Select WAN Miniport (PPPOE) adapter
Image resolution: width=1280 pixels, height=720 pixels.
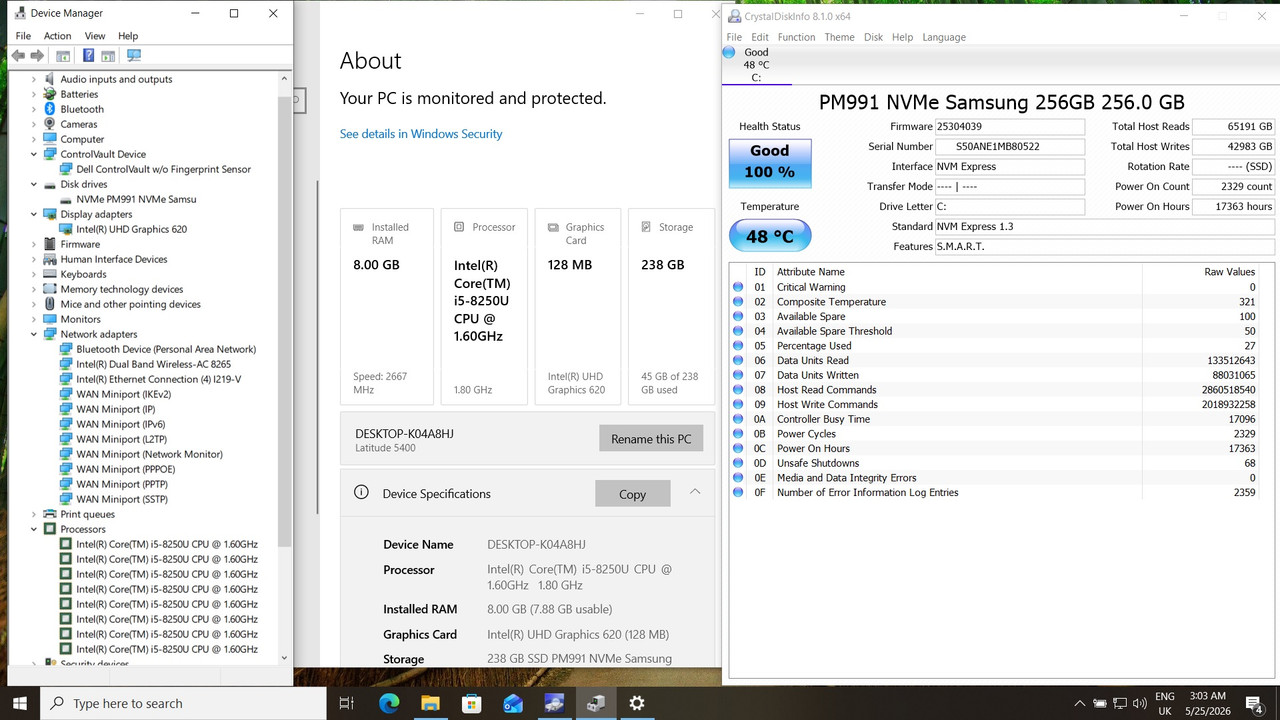tap(125, 469)
